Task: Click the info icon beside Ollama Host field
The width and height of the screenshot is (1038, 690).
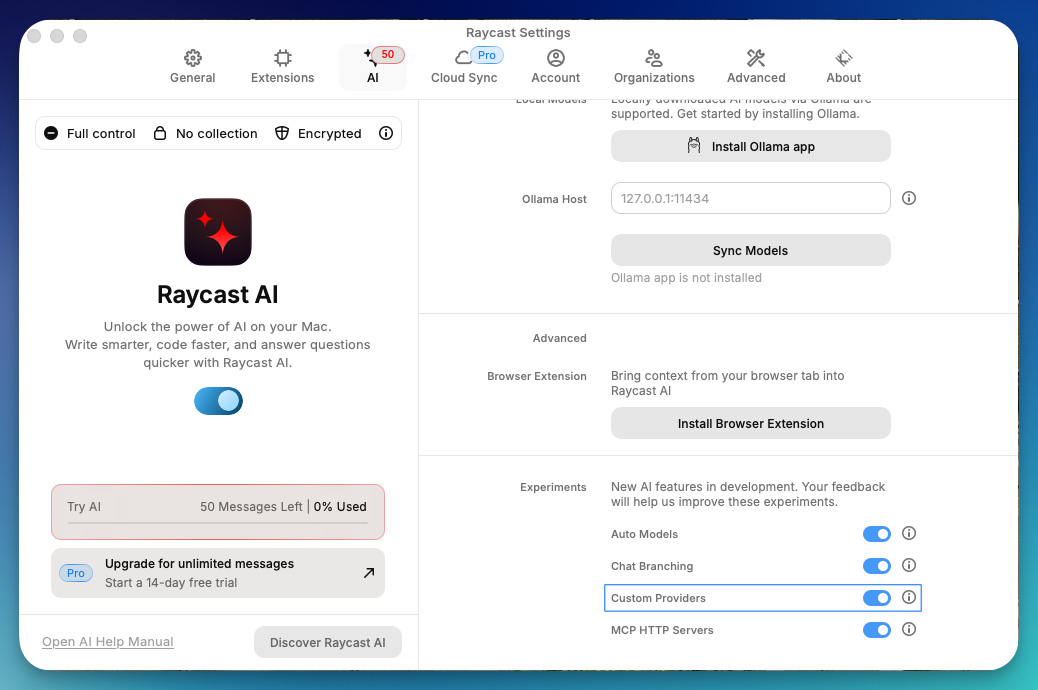Action: [x=909, y=198]
